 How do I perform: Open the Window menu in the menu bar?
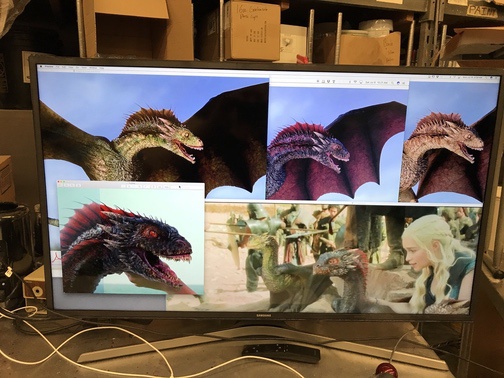pos(94,68)
